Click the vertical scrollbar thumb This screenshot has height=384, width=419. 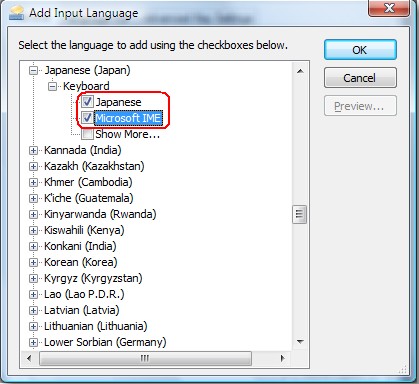(299, 214)
